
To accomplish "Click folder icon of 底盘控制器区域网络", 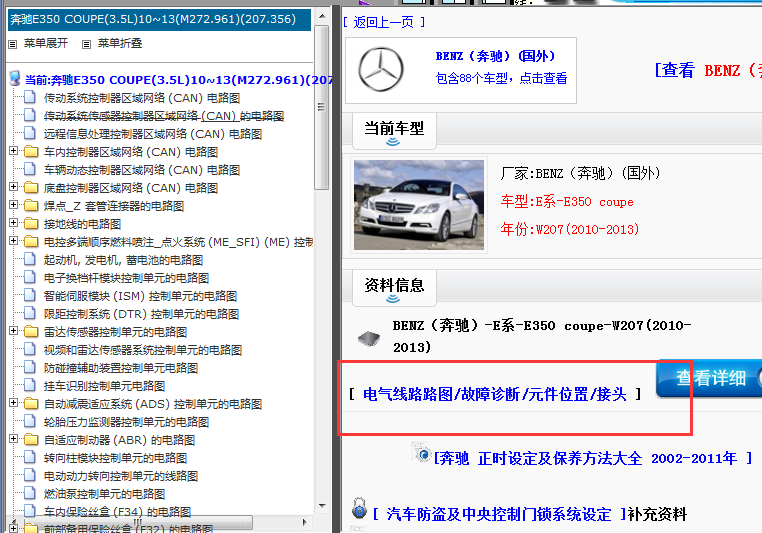I will tap(31, 188).
